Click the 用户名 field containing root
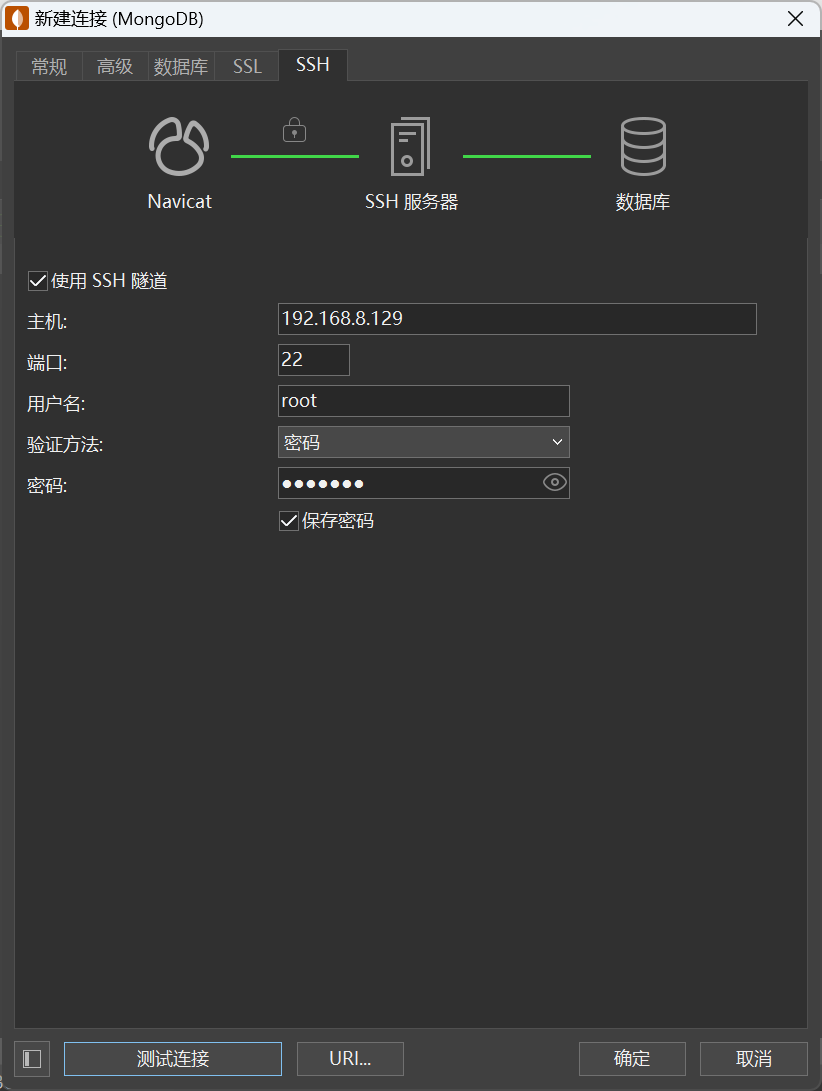Viewport: 822px width, 1091px height. pos(424,401)
